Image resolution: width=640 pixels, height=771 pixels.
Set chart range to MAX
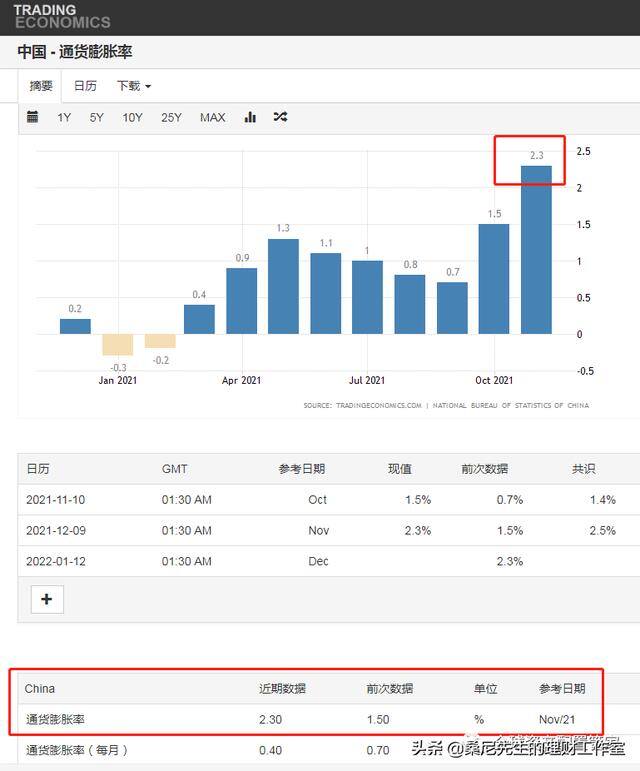212,118
